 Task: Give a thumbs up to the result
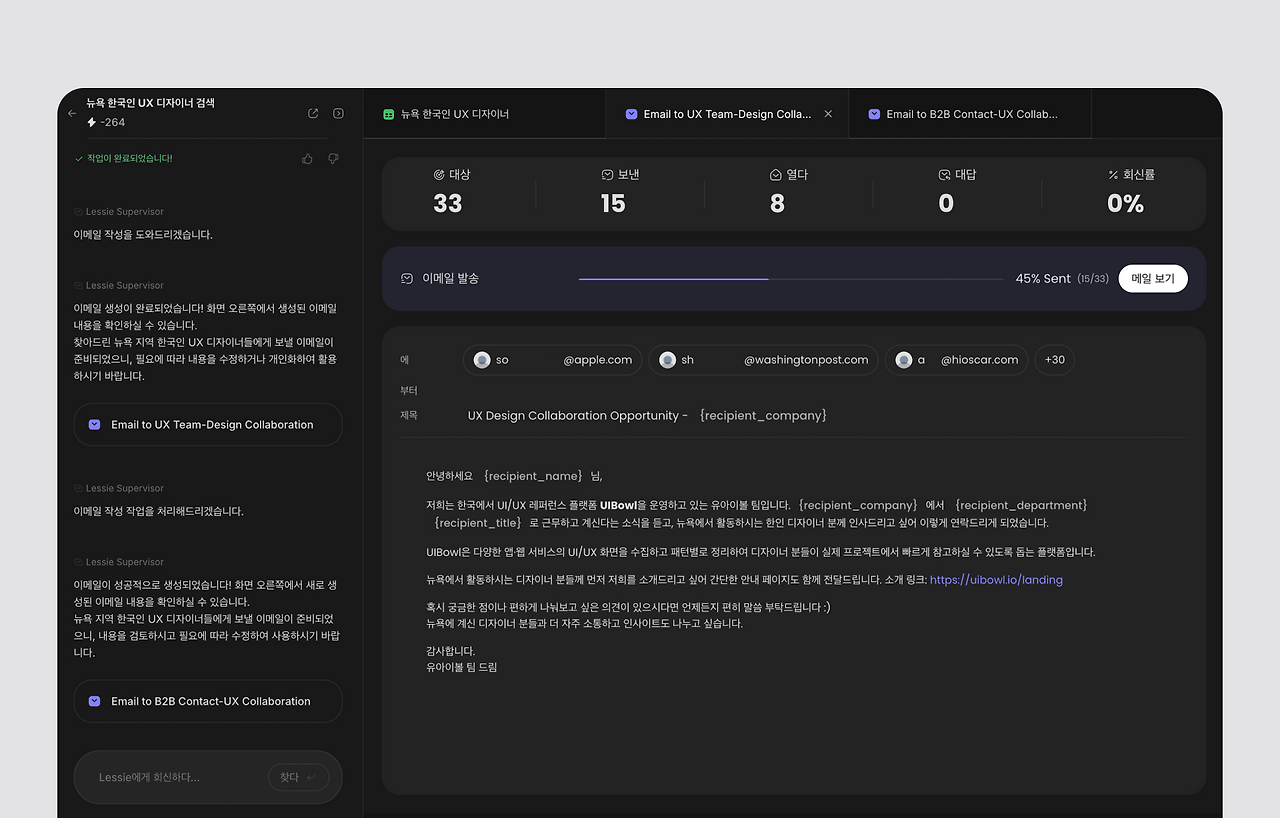(x=307, y=158)
